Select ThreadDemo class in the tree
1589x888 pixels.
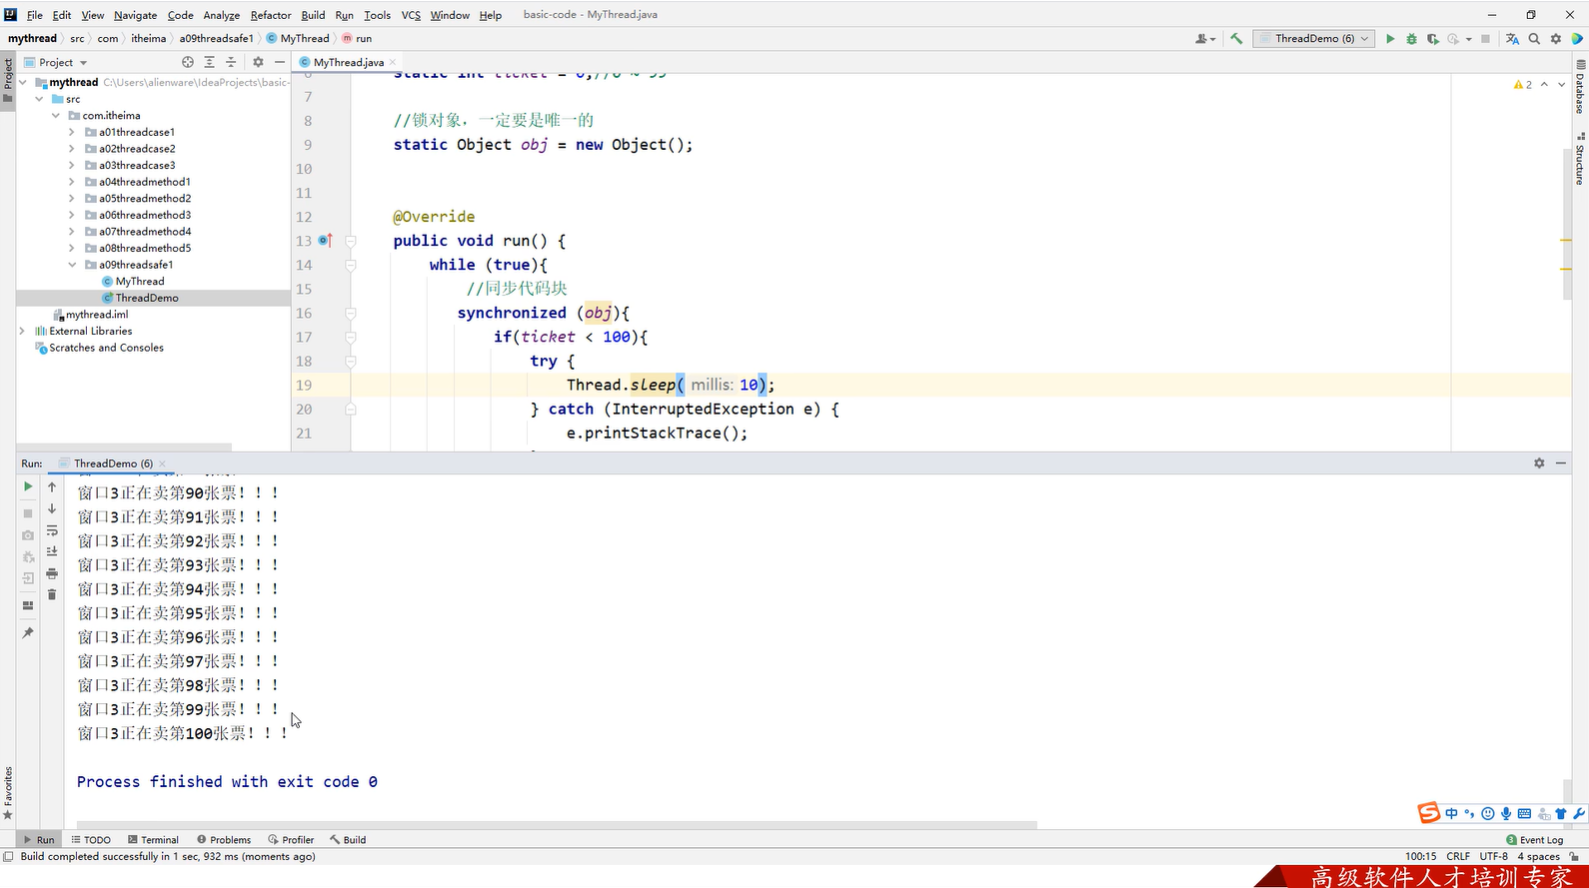146,298
